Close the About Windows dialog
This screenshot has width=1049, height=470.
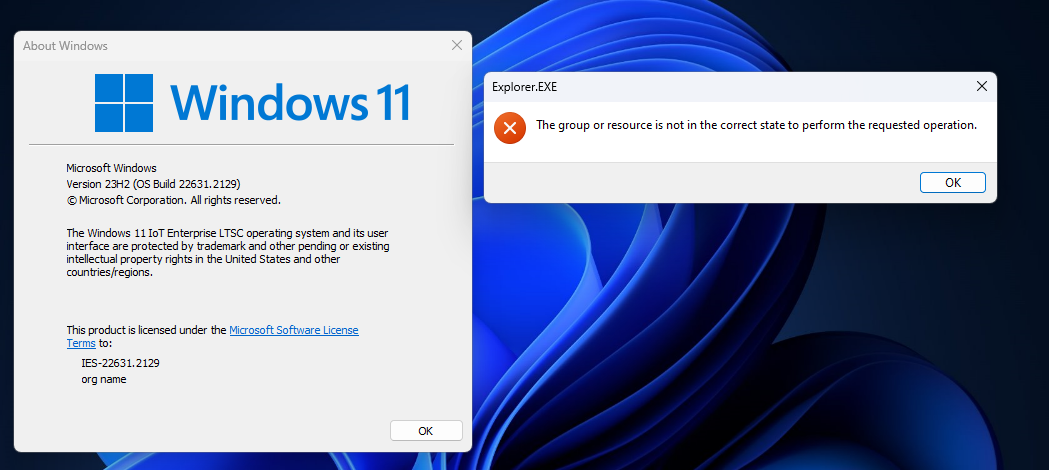tap(457, 45)
